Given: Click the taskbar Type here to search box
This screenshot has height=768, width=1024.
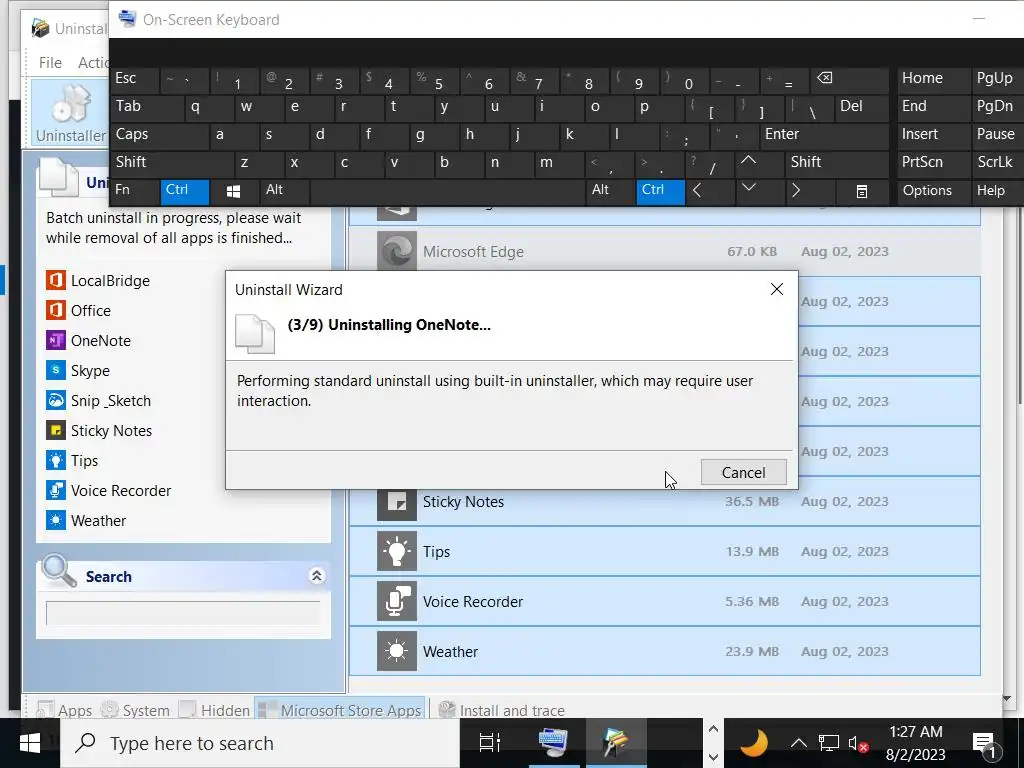Looking at the screenshot, I should click(260, 743).
